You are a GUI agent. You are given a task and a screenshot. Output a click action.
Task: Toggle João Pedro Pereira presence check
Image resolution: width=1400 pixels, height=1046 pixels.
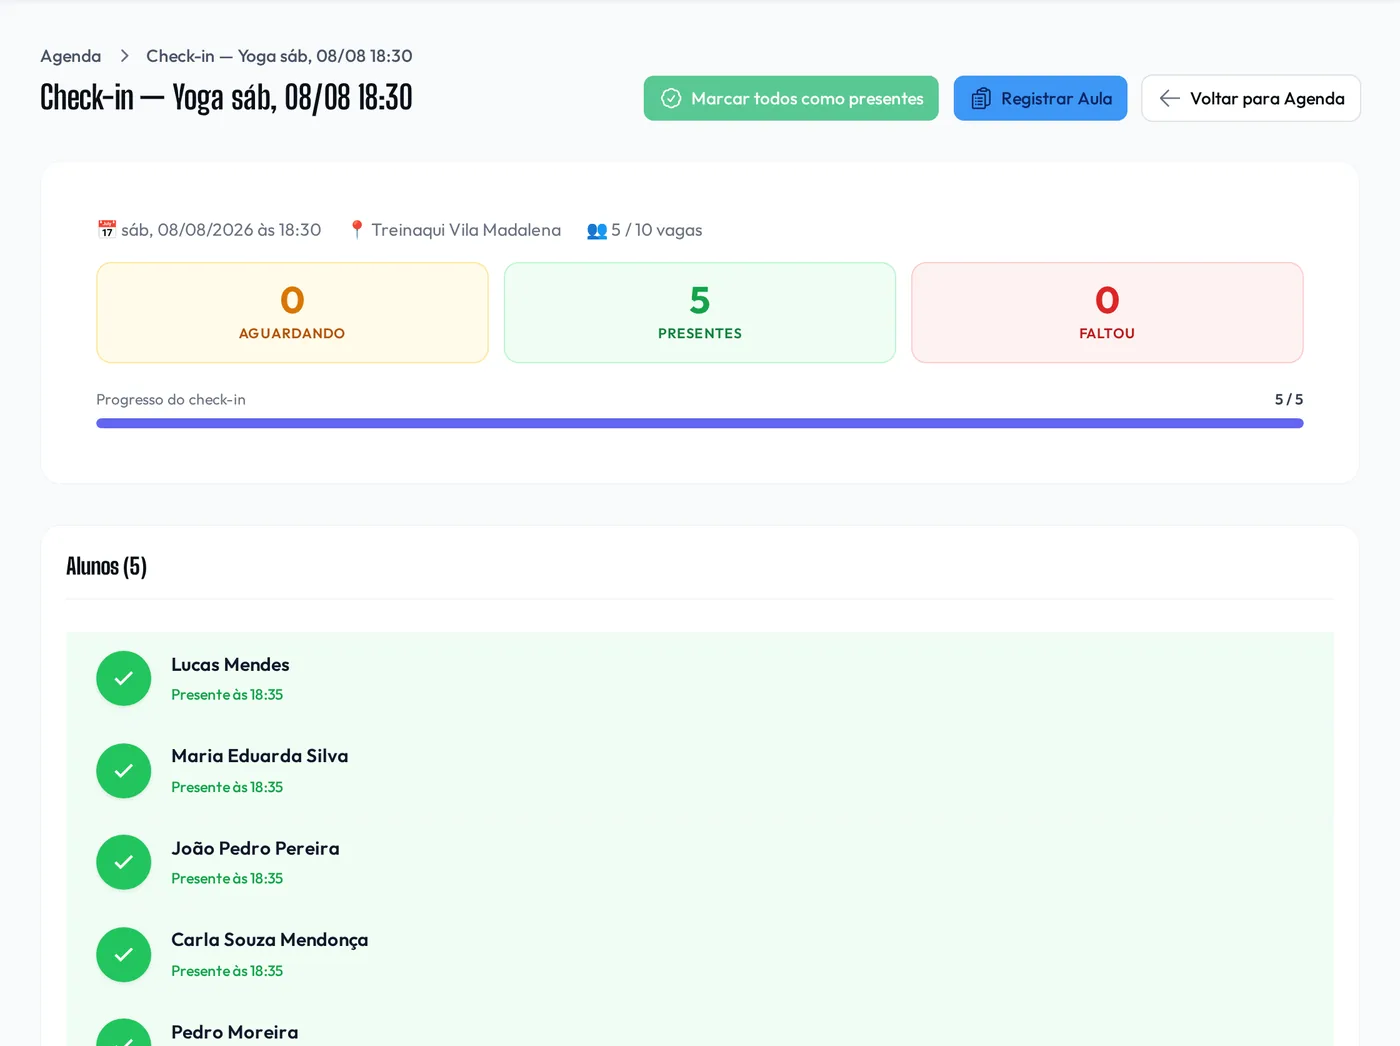point(124,862)
